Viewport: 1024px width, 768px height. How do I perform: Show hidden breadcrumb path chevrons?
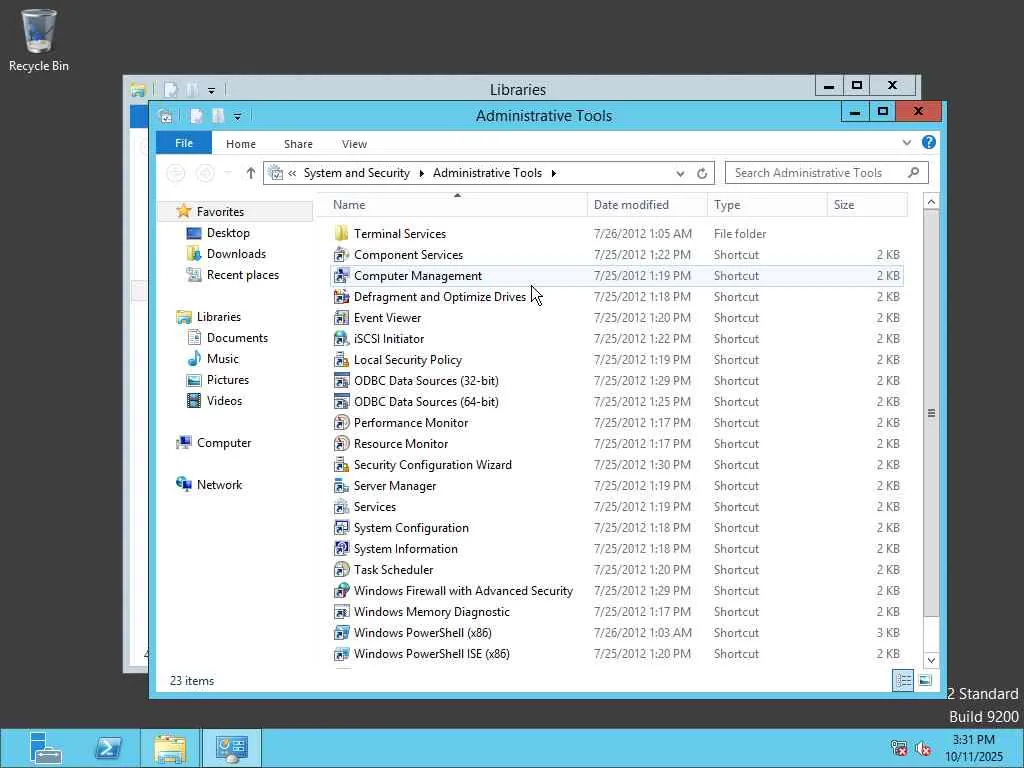292,173
